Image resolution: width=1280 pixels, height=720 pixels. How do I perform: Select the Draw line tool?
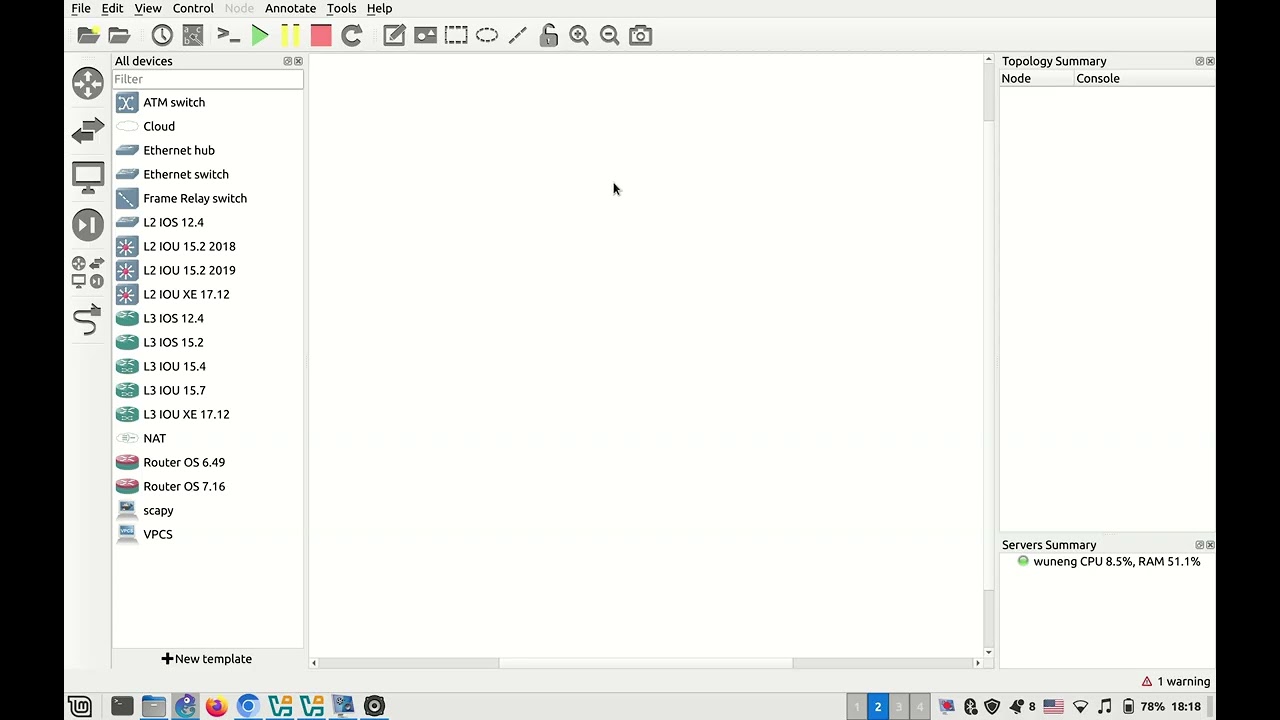tap(518, 35)
